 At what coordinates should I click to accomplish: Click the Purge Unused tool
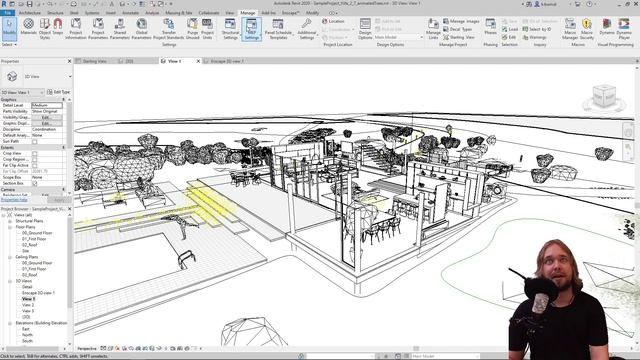192,29
